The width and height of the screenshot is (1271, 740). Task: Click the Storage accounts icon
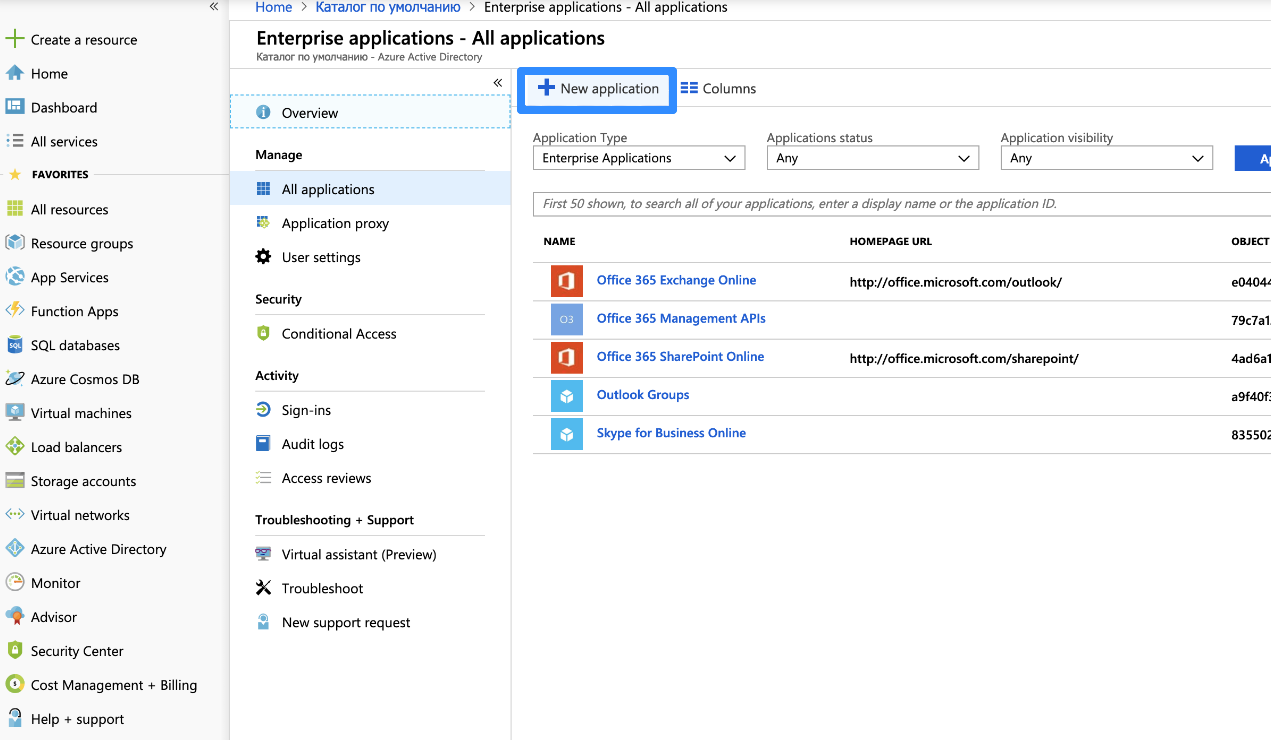(14, 481)
